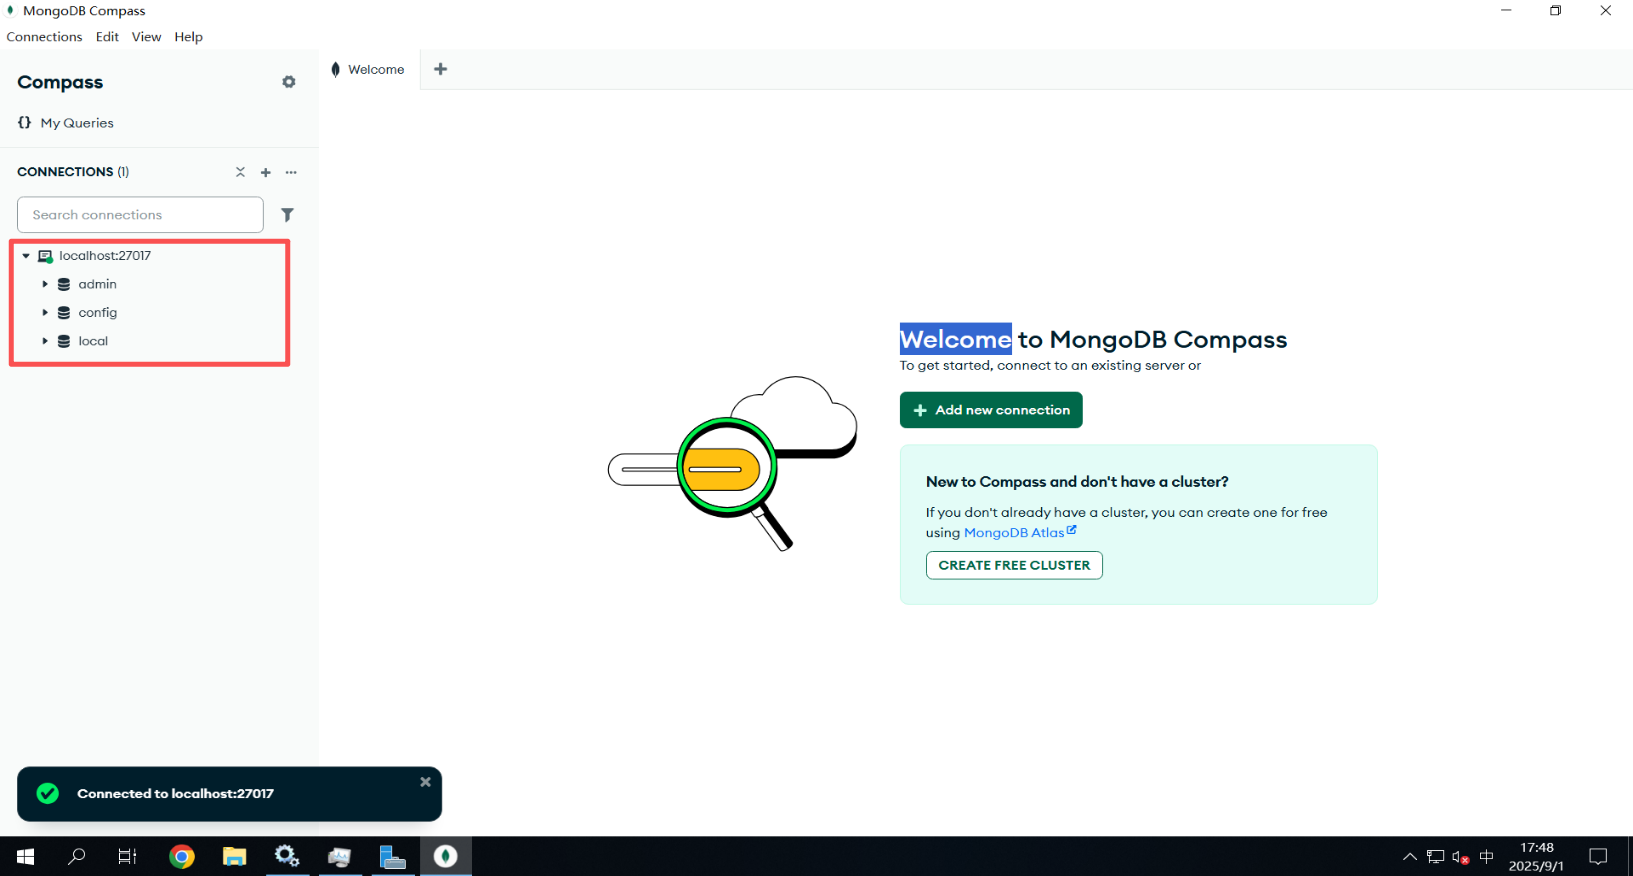Open Windows taskbar search
The height and width of the screenshot is (876, 1633).
click(x=77, y=856)
